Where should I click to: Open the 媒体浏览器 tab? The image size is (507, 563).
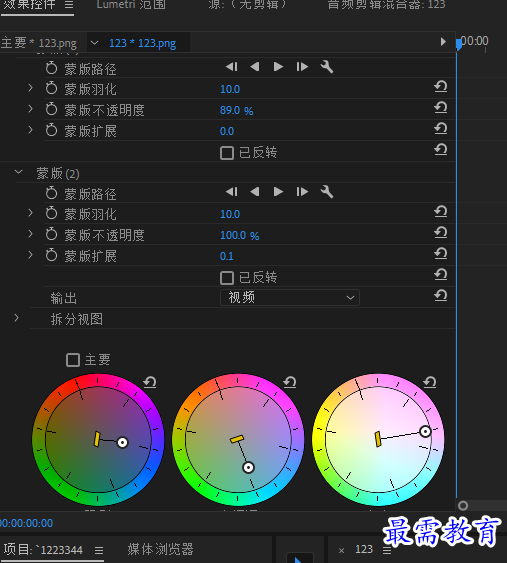[x=161, y=549]
